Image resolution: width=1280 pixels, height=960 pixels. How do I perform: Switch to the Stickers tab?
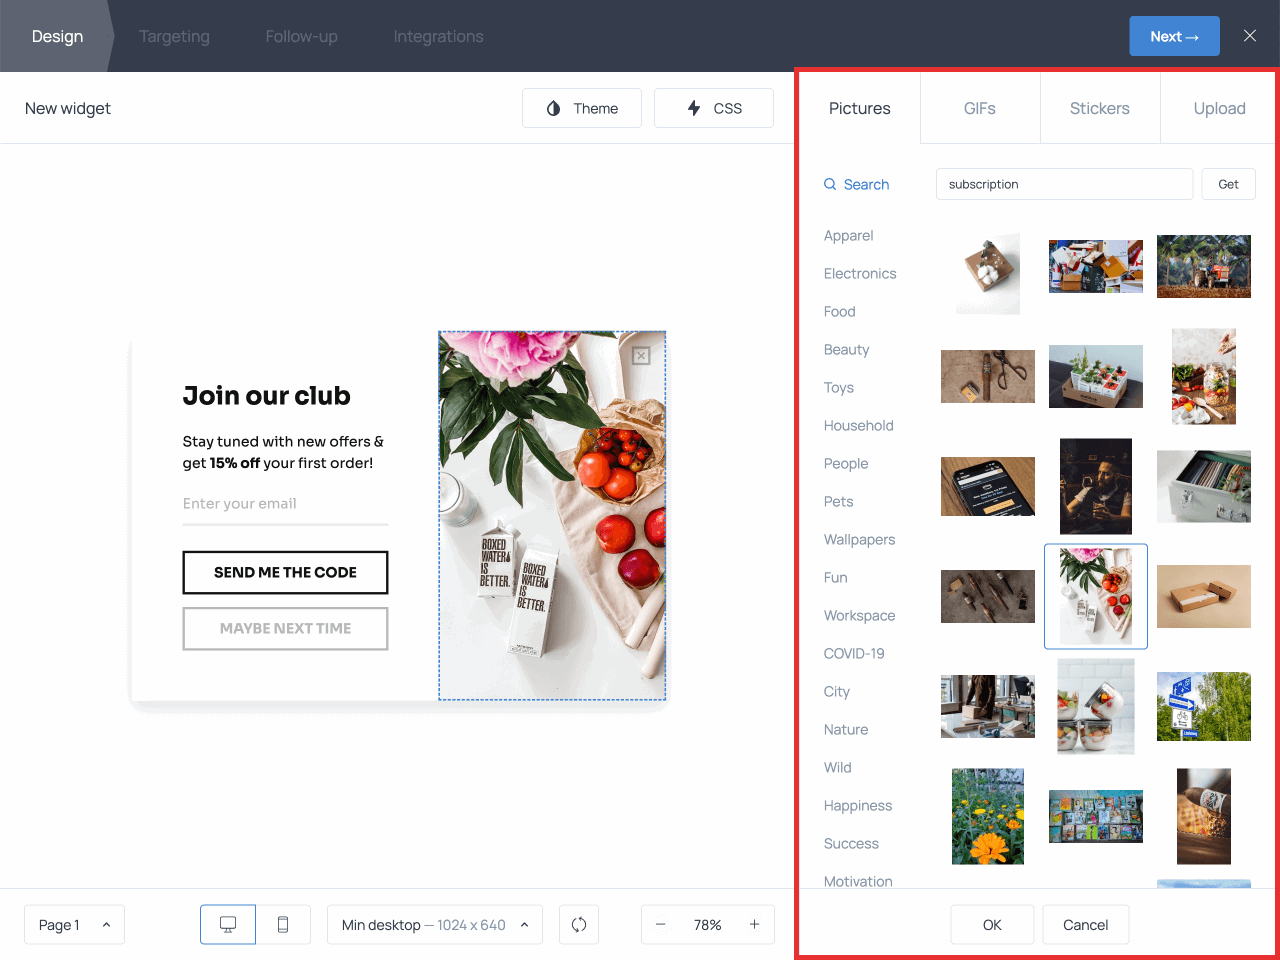point(1100,108)
